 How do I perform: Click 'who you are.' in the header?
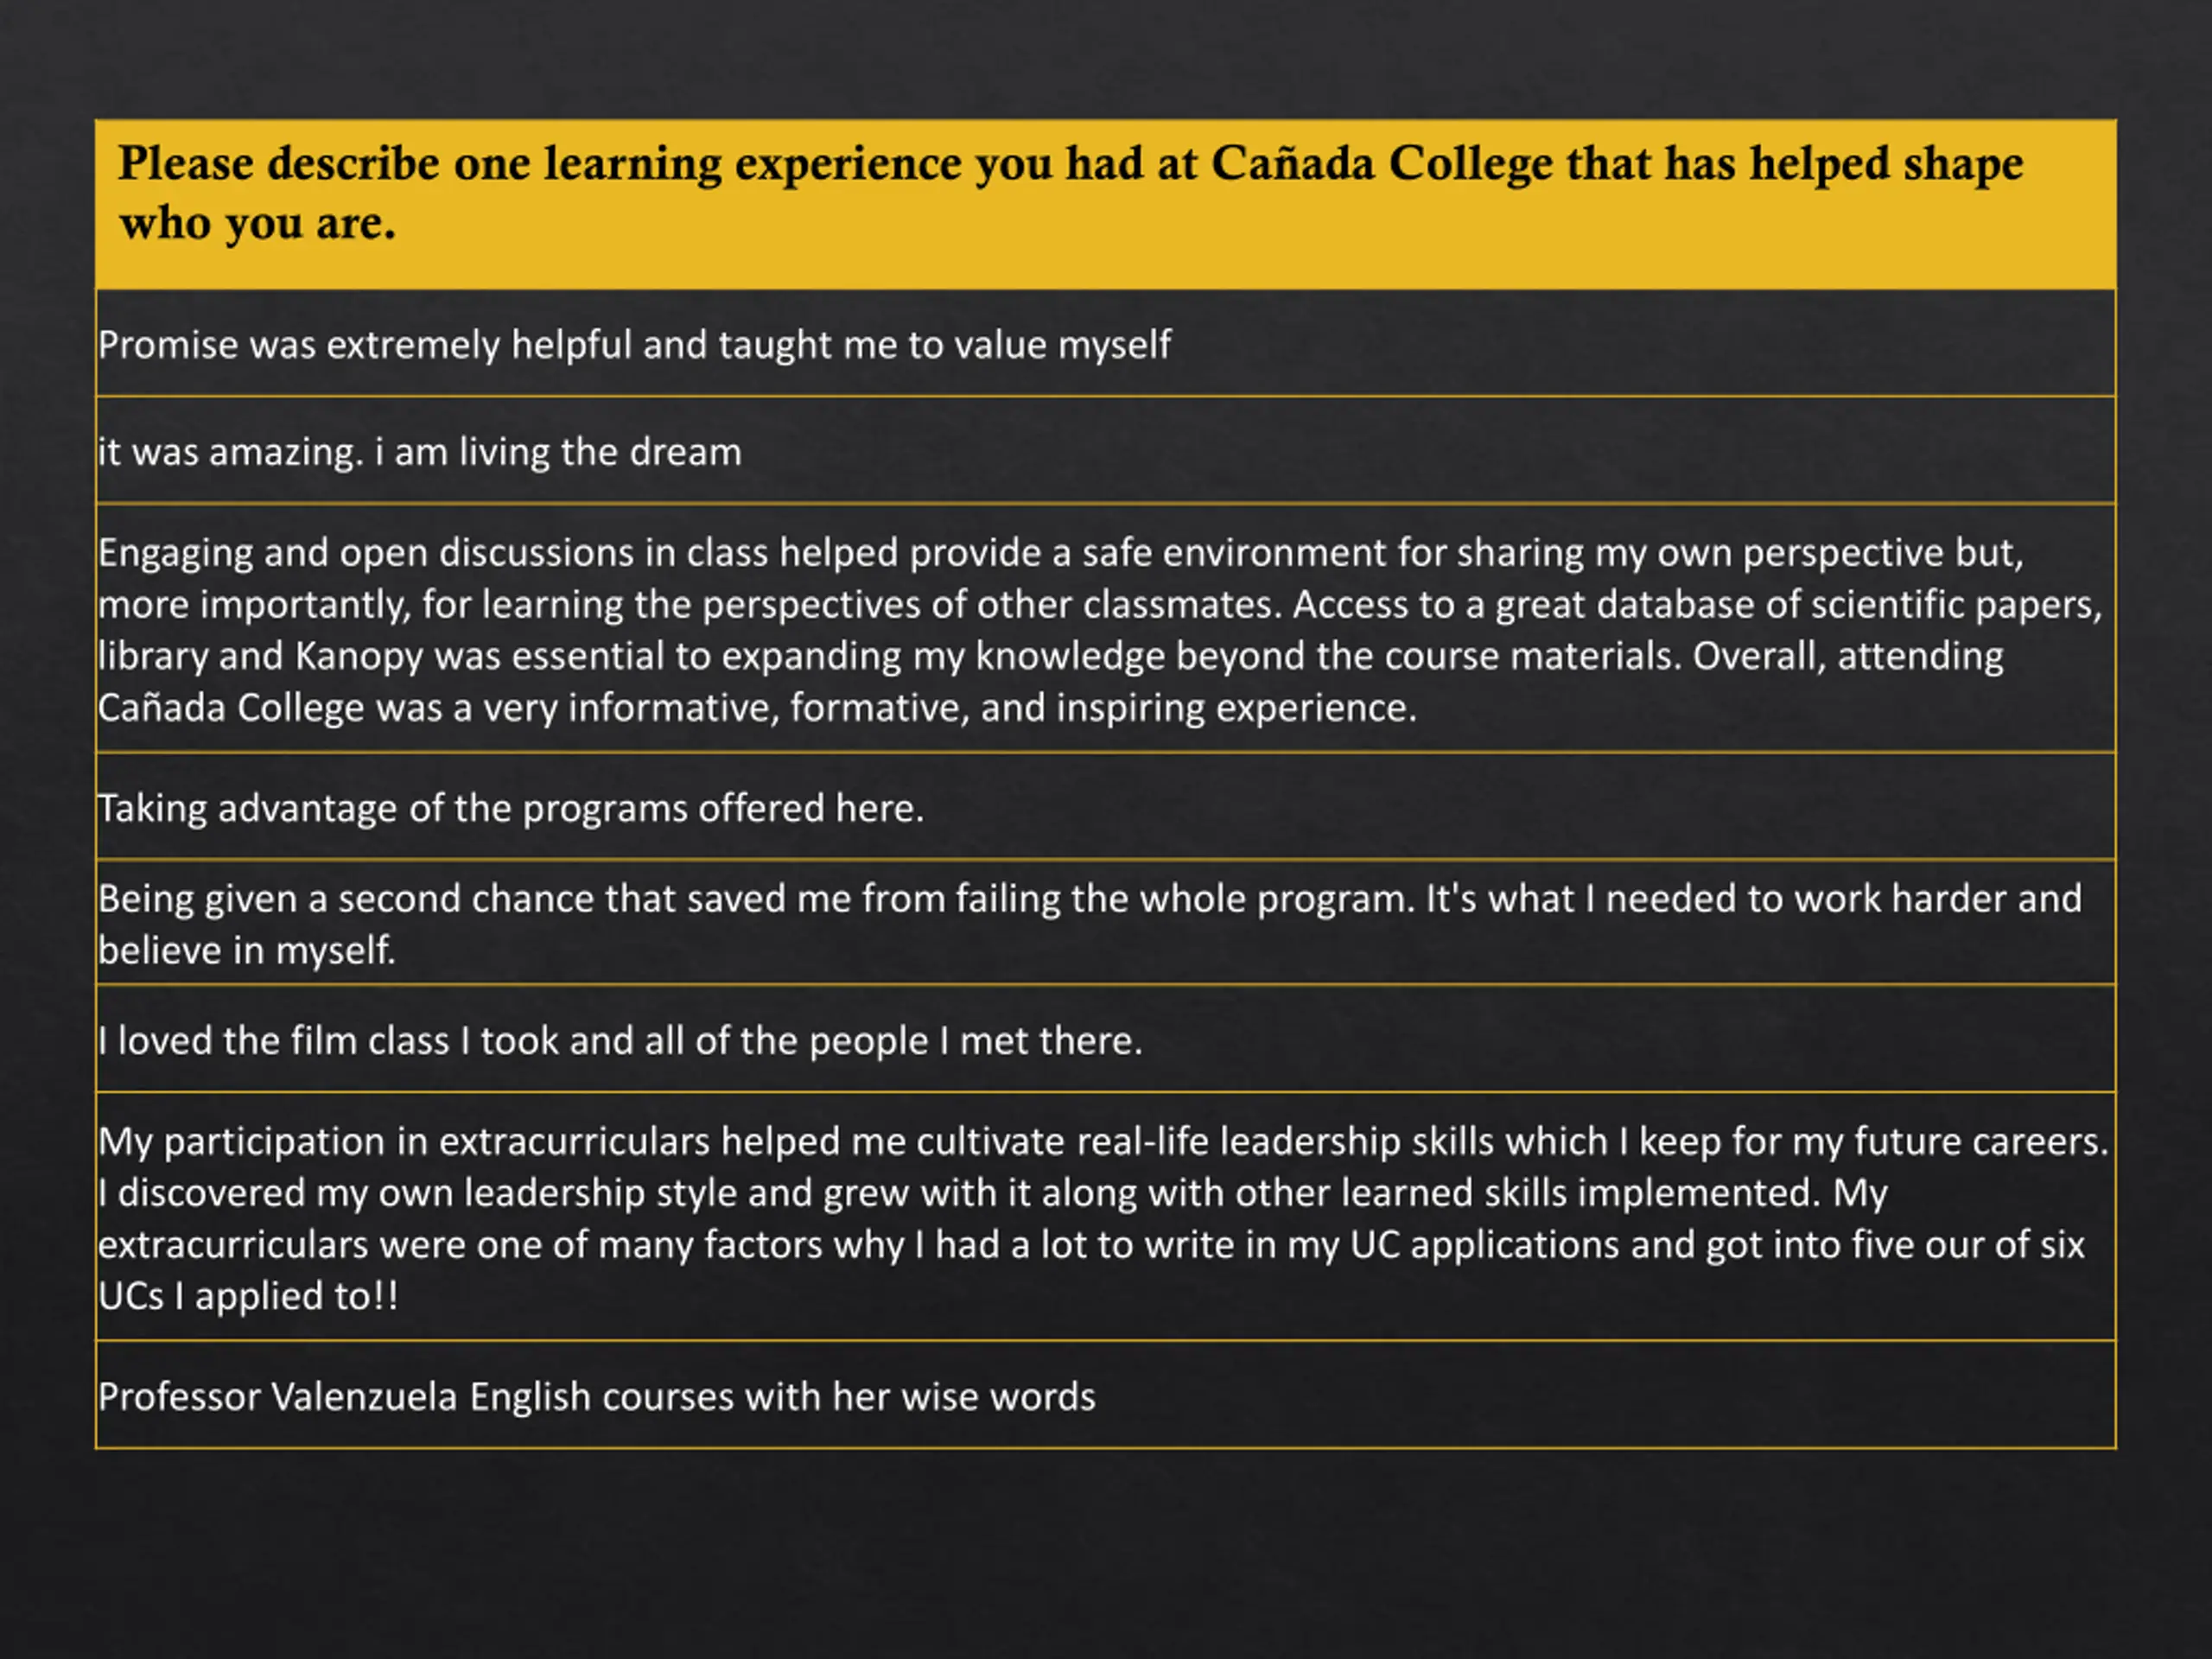258,223
